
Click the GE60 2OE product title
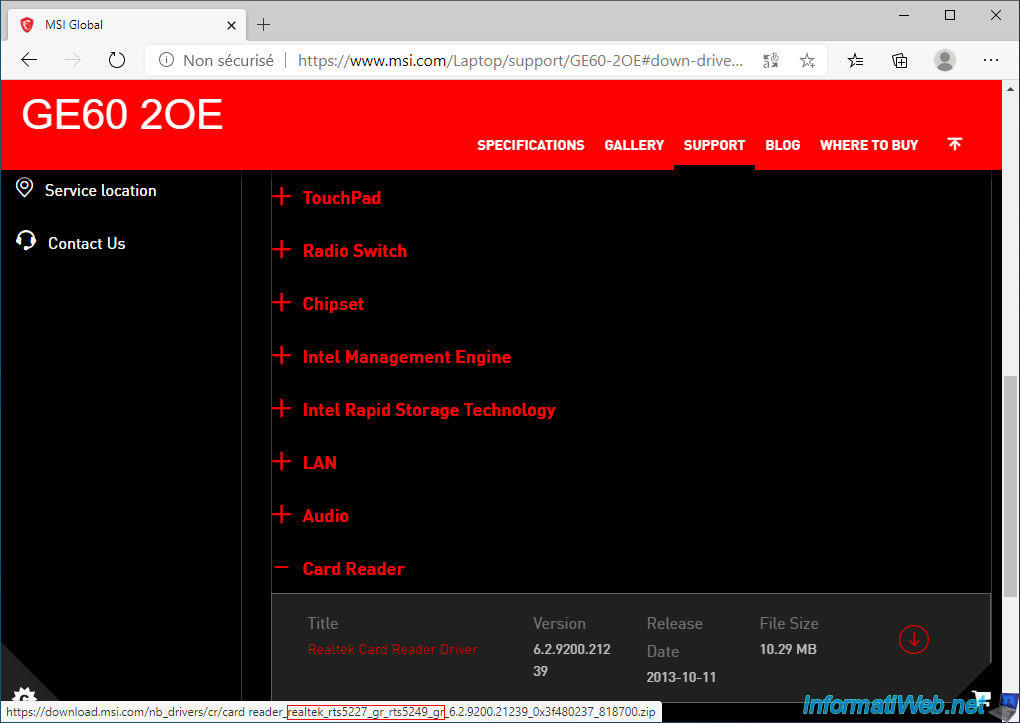(x=122, y=115)
